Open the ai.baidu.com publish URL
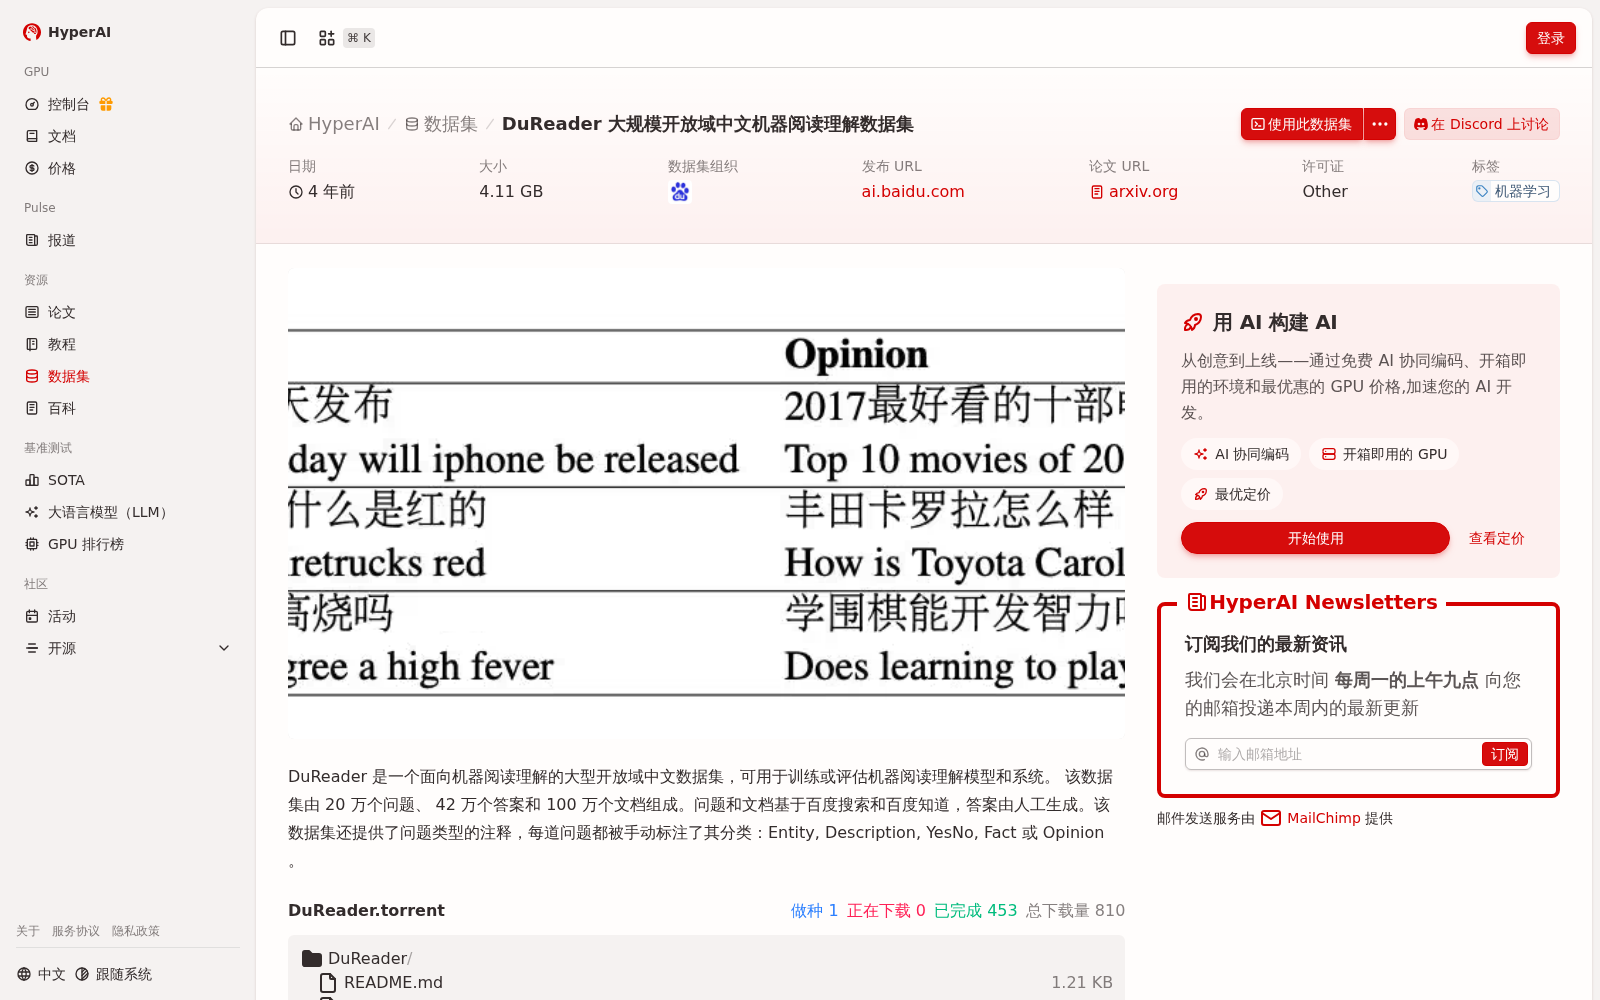1600x1000 pixels. pyautogui.click(x=913, y=191)
